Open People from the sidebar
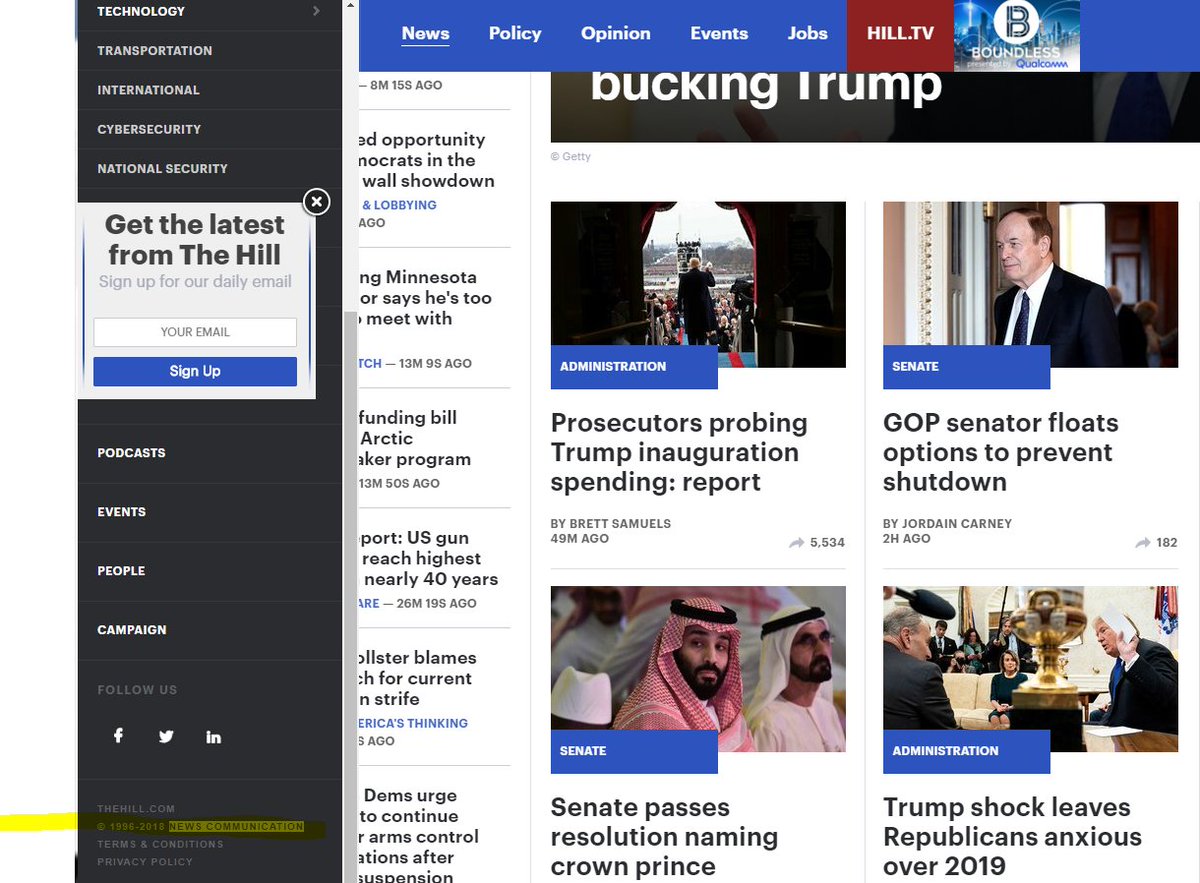Screen dimensions: 1200x883 point(121,571)
